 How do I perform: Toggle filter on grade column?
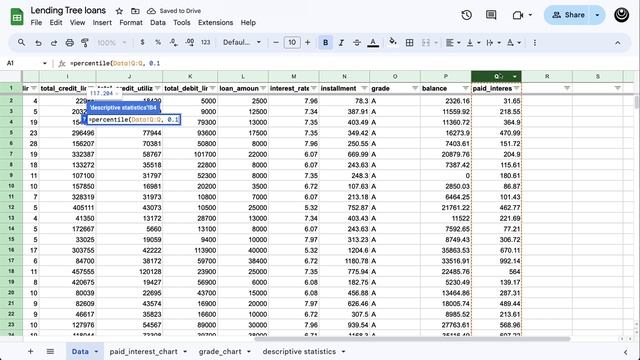click(414, 88)
